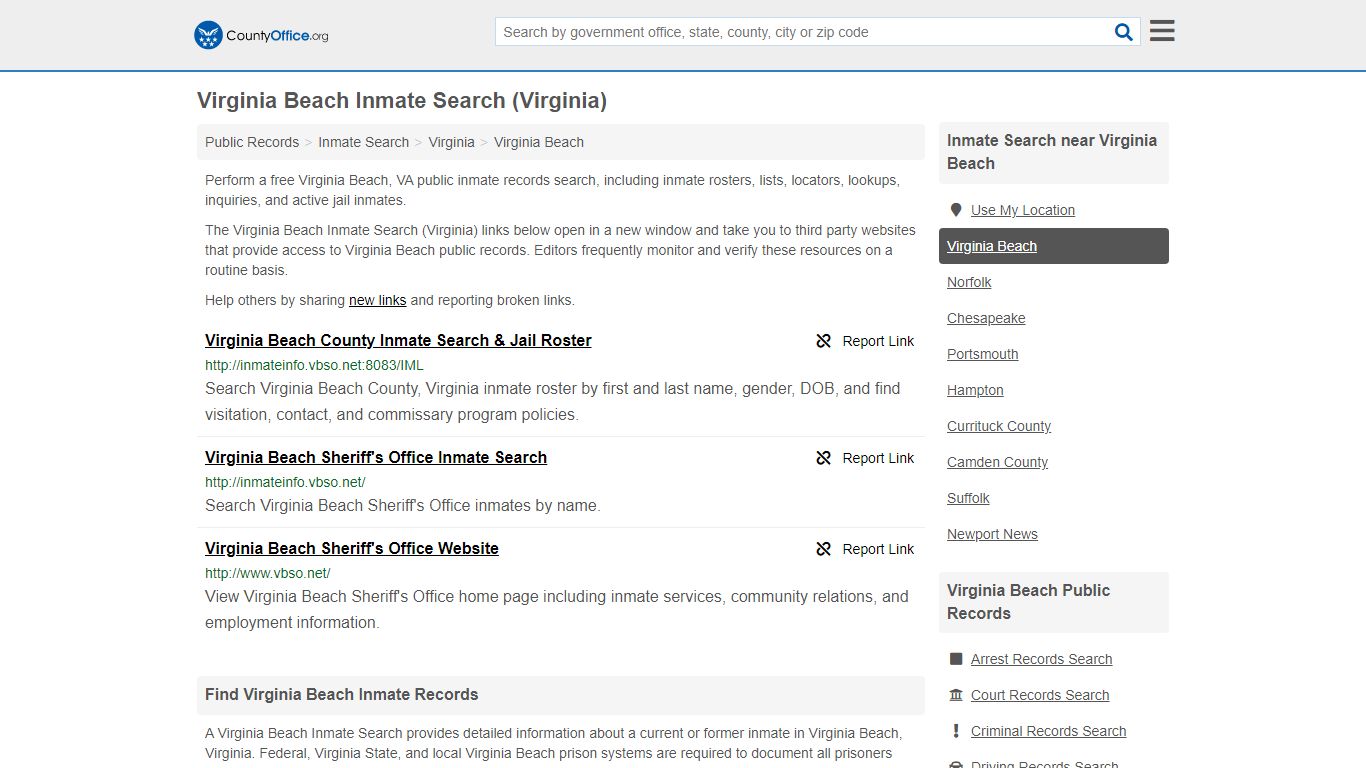Open the Inmate Search breadcrumb
Image resolution: width=1366 pixels, height=768 pixels.
364,142
